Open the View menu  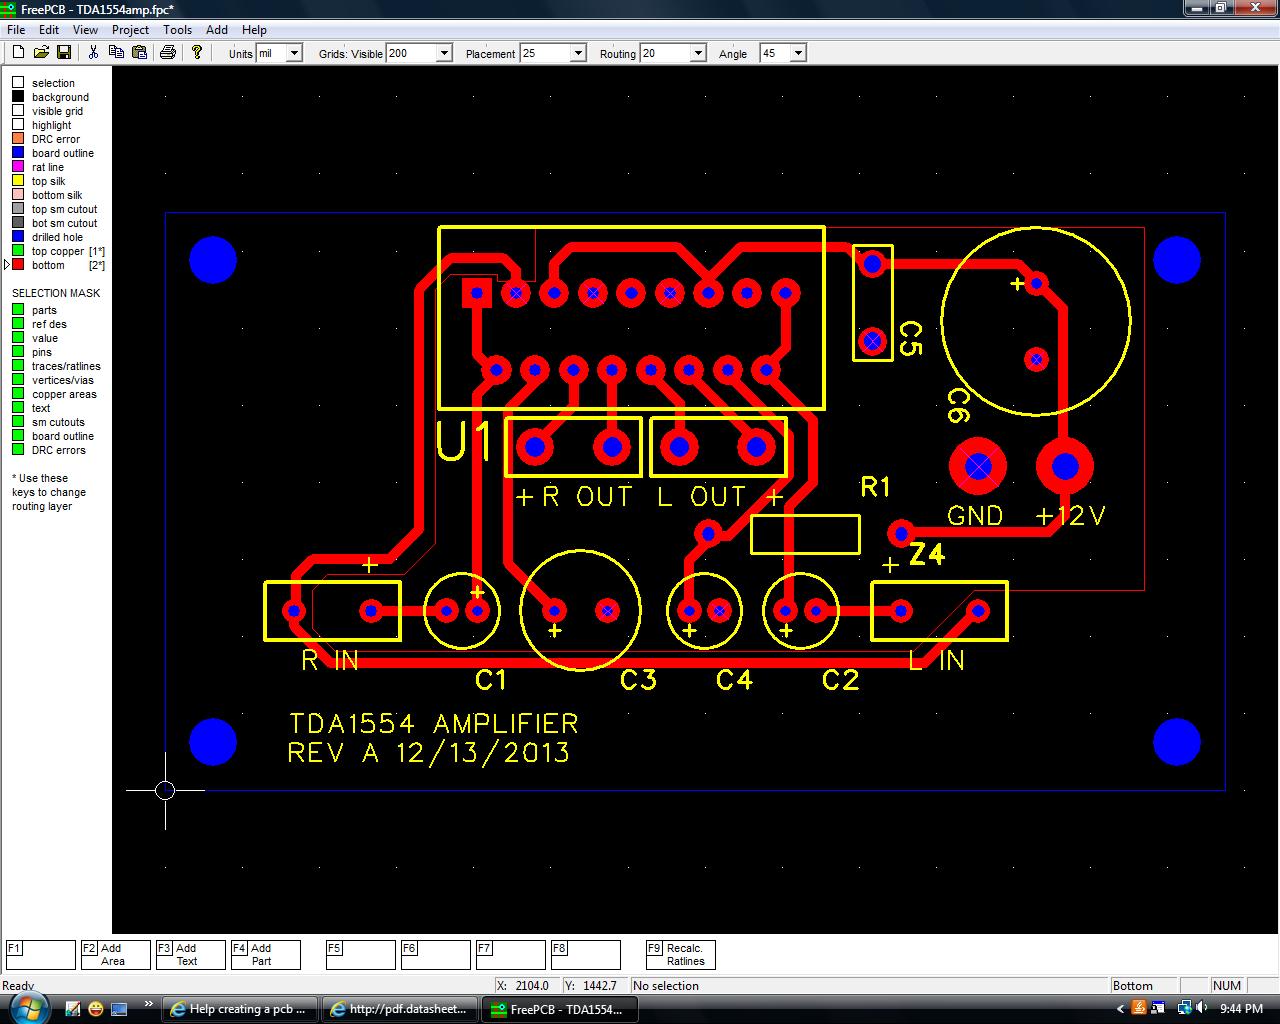85,30
